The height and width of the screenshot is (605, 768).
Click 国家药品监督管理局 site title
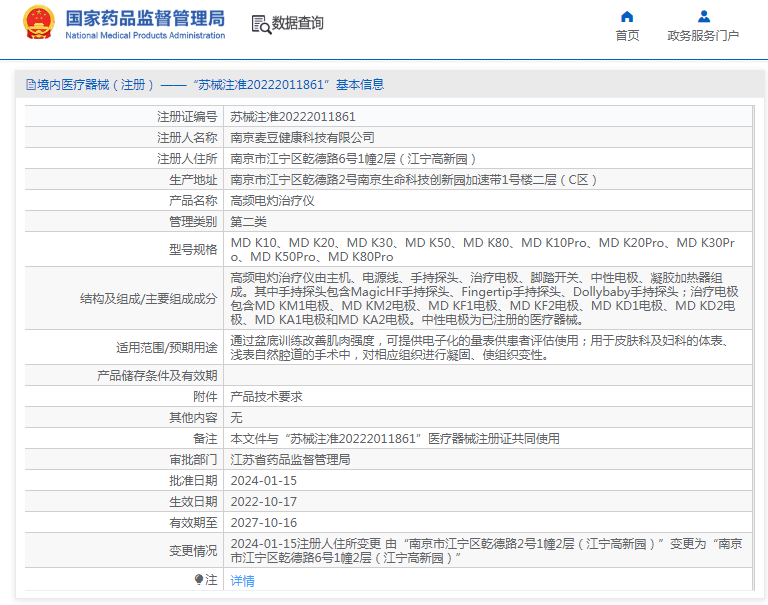[145, 19]
